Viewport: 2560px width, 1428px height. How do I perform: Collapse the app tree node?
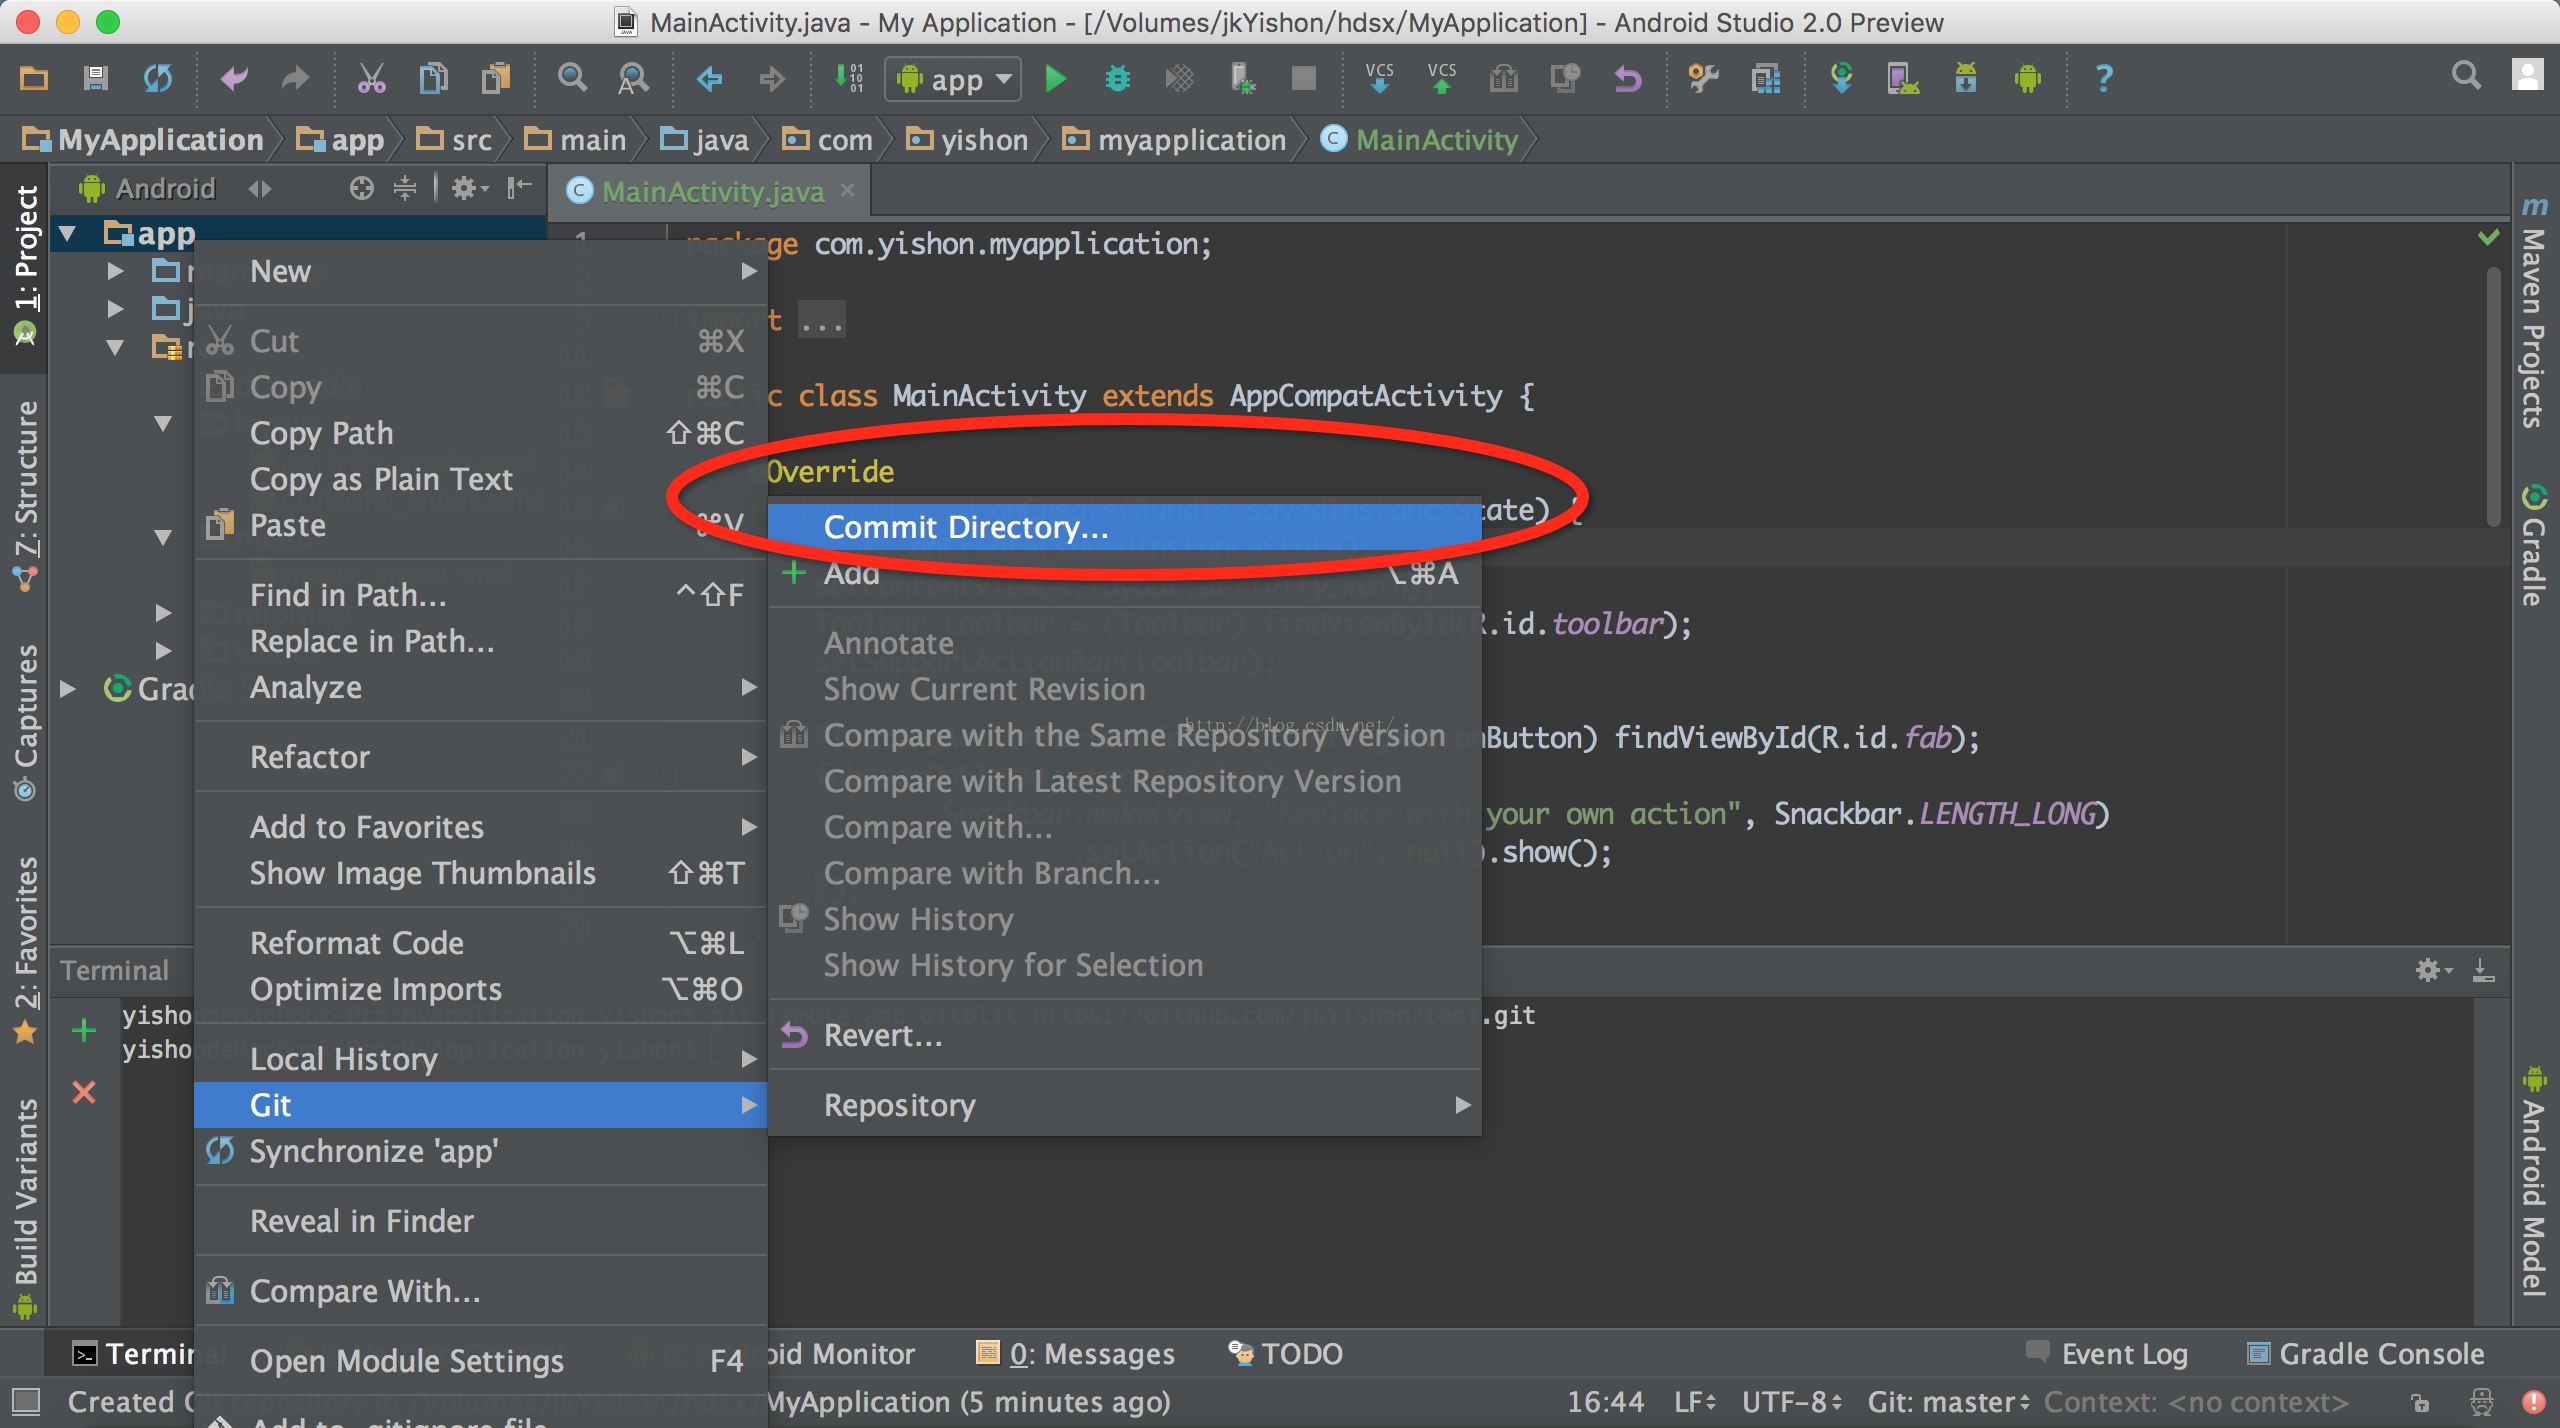[x=68, y=234]
